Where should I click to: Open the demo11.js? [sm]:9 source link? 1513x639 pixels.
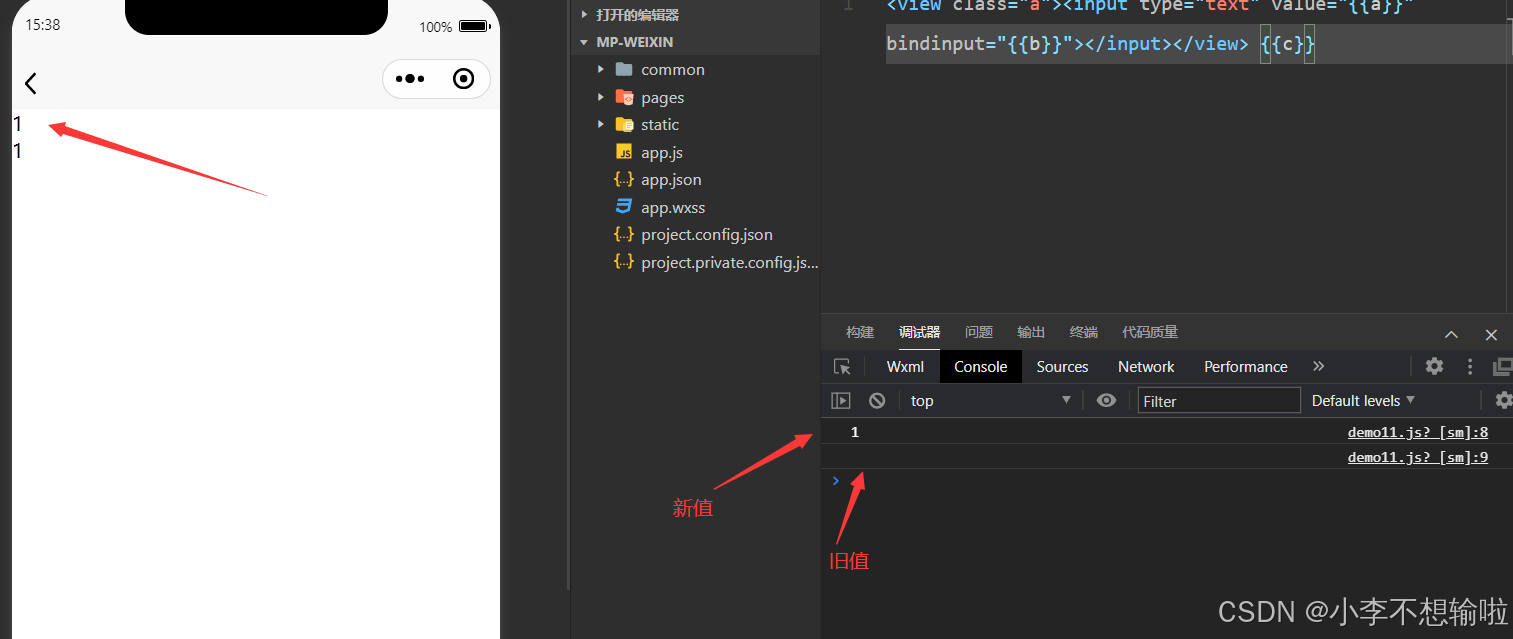coord(1418,457)
